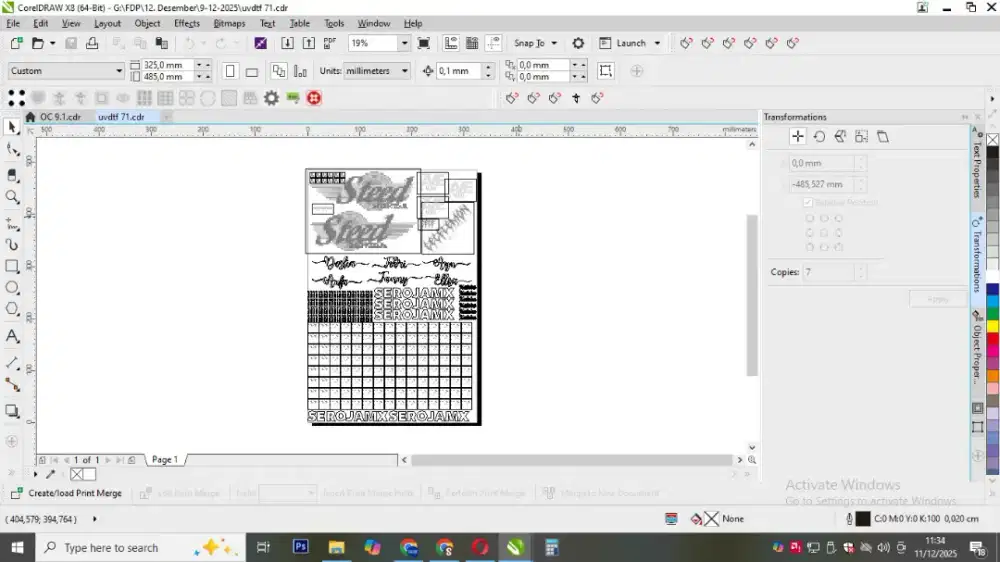Click the Import icon
Image resolution: width=1000 pixels, height=562 pixels.
click(x=287, y=43)
